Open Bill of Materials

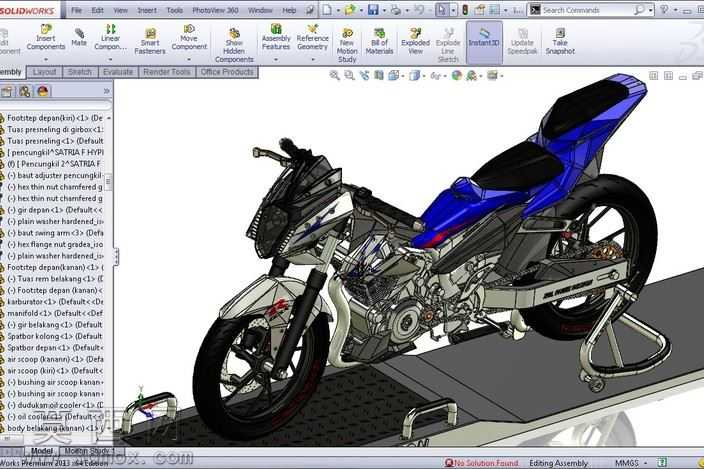[379, 41]
